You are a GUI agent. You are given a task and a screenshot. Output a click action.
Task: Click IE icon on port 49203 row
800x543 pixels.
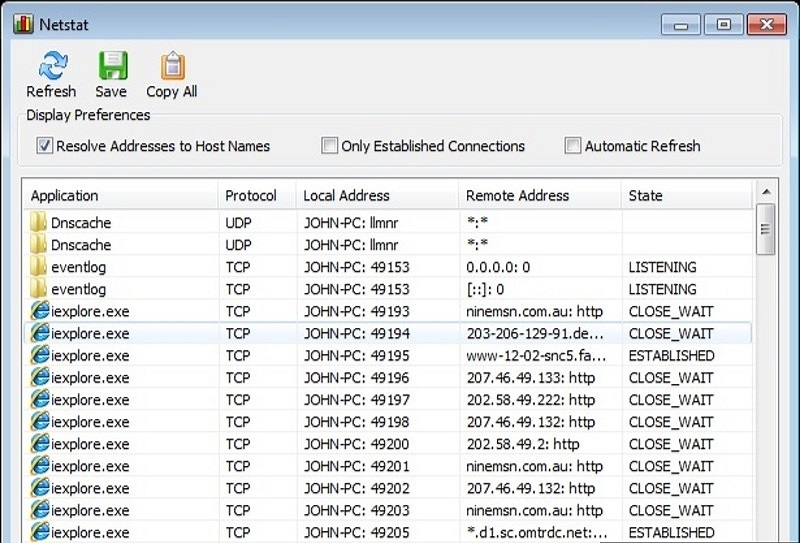pos(40,510)
